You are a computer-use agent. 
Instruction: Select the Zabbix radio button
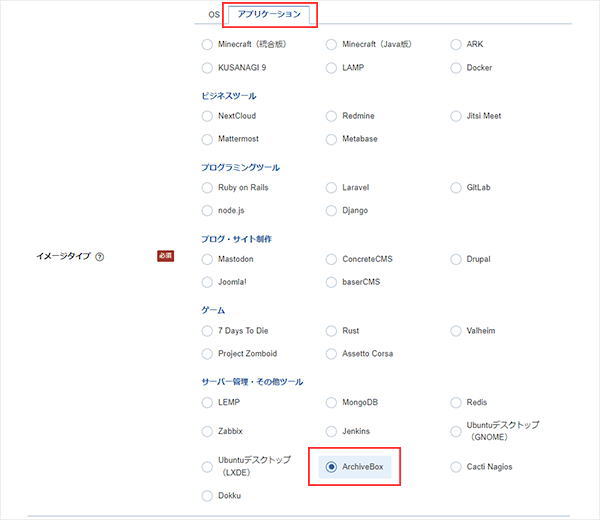207,431
